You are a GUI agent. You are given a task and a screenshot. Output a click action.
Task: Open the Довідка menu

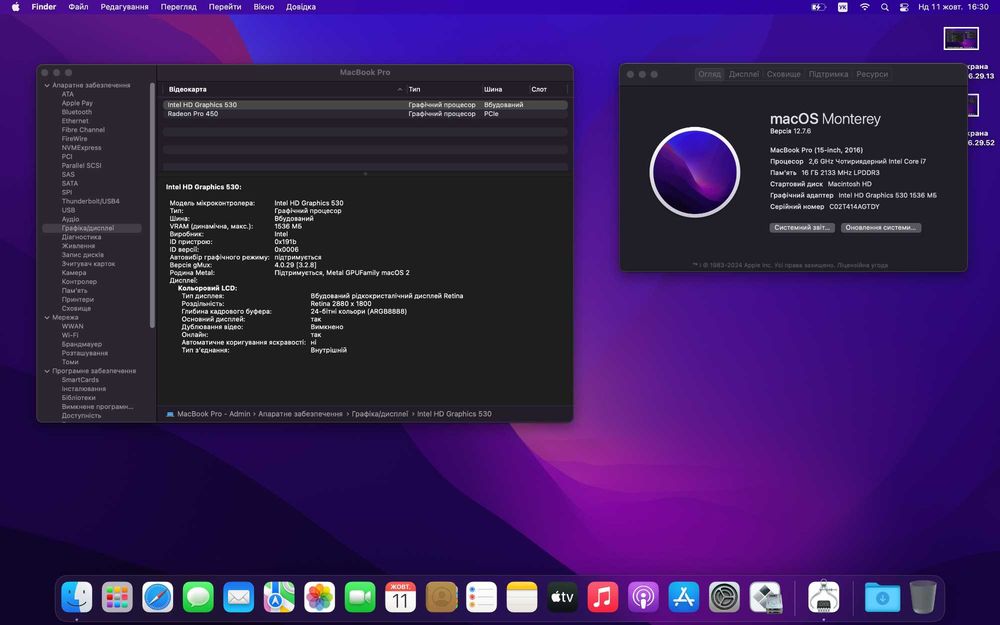tap(300, 7)
